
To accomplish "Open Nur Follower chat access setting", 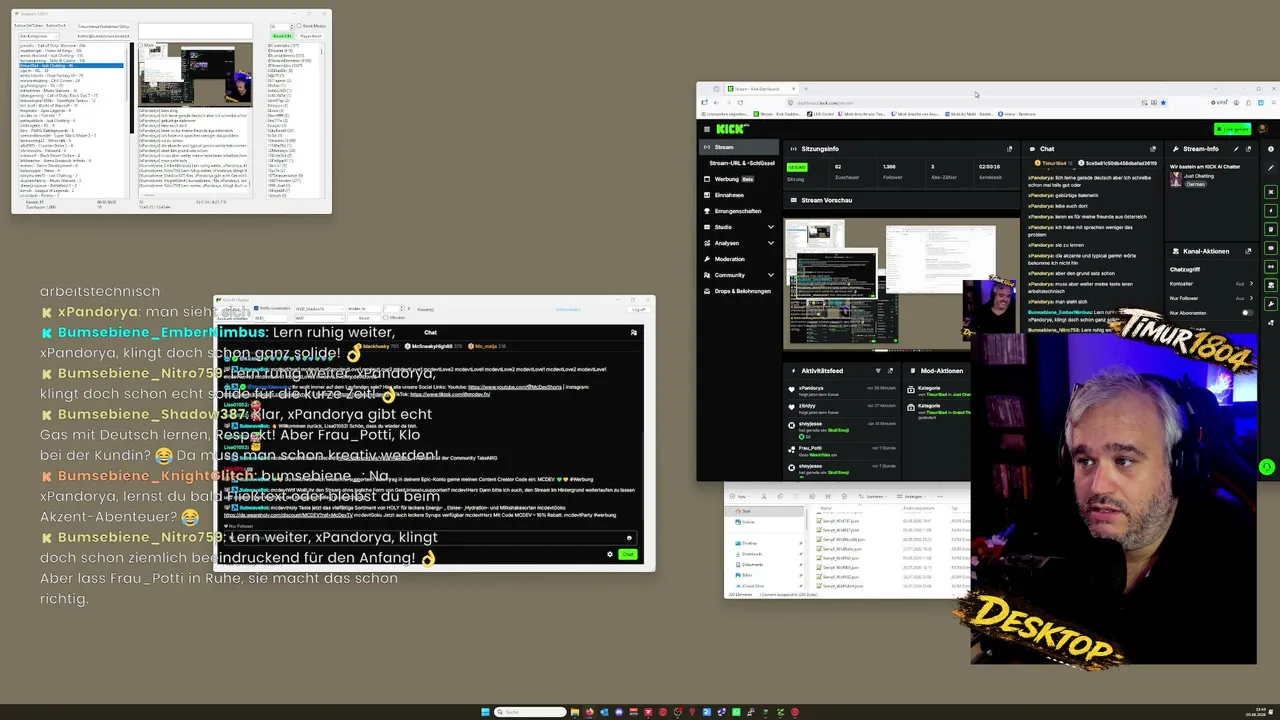I will (x=1212, y=298).
